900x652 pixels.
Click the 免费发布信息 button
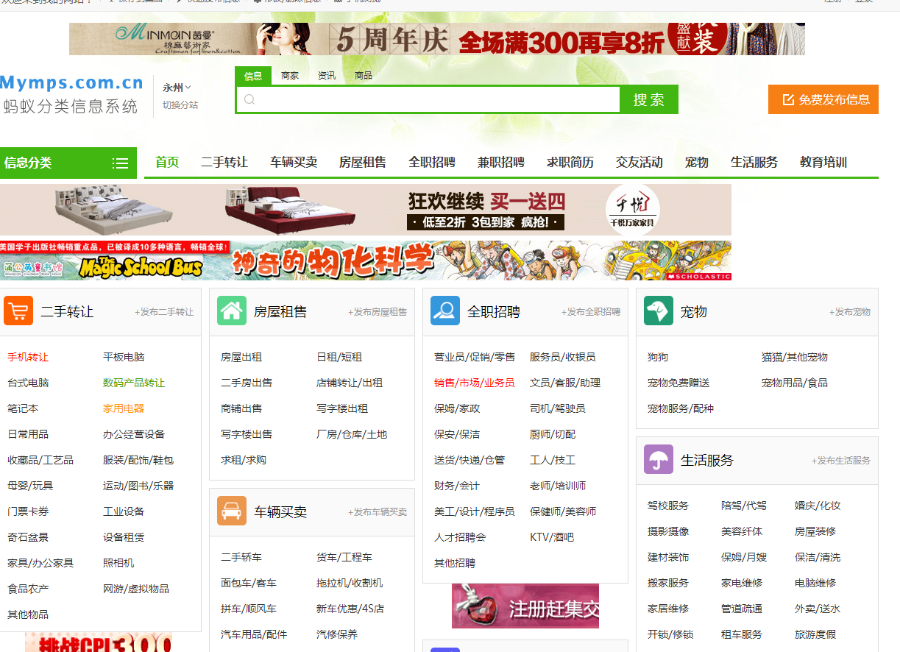point(824,99)
